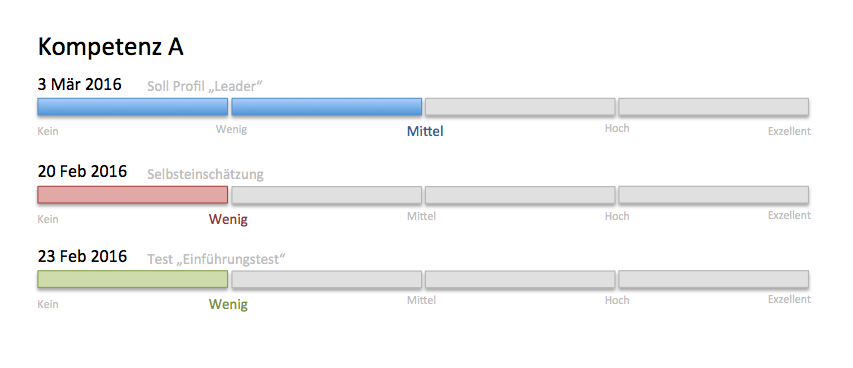Click the 23 Feb 2016 date
This screenshot has height=368, width=853.
tap(82, 256)
